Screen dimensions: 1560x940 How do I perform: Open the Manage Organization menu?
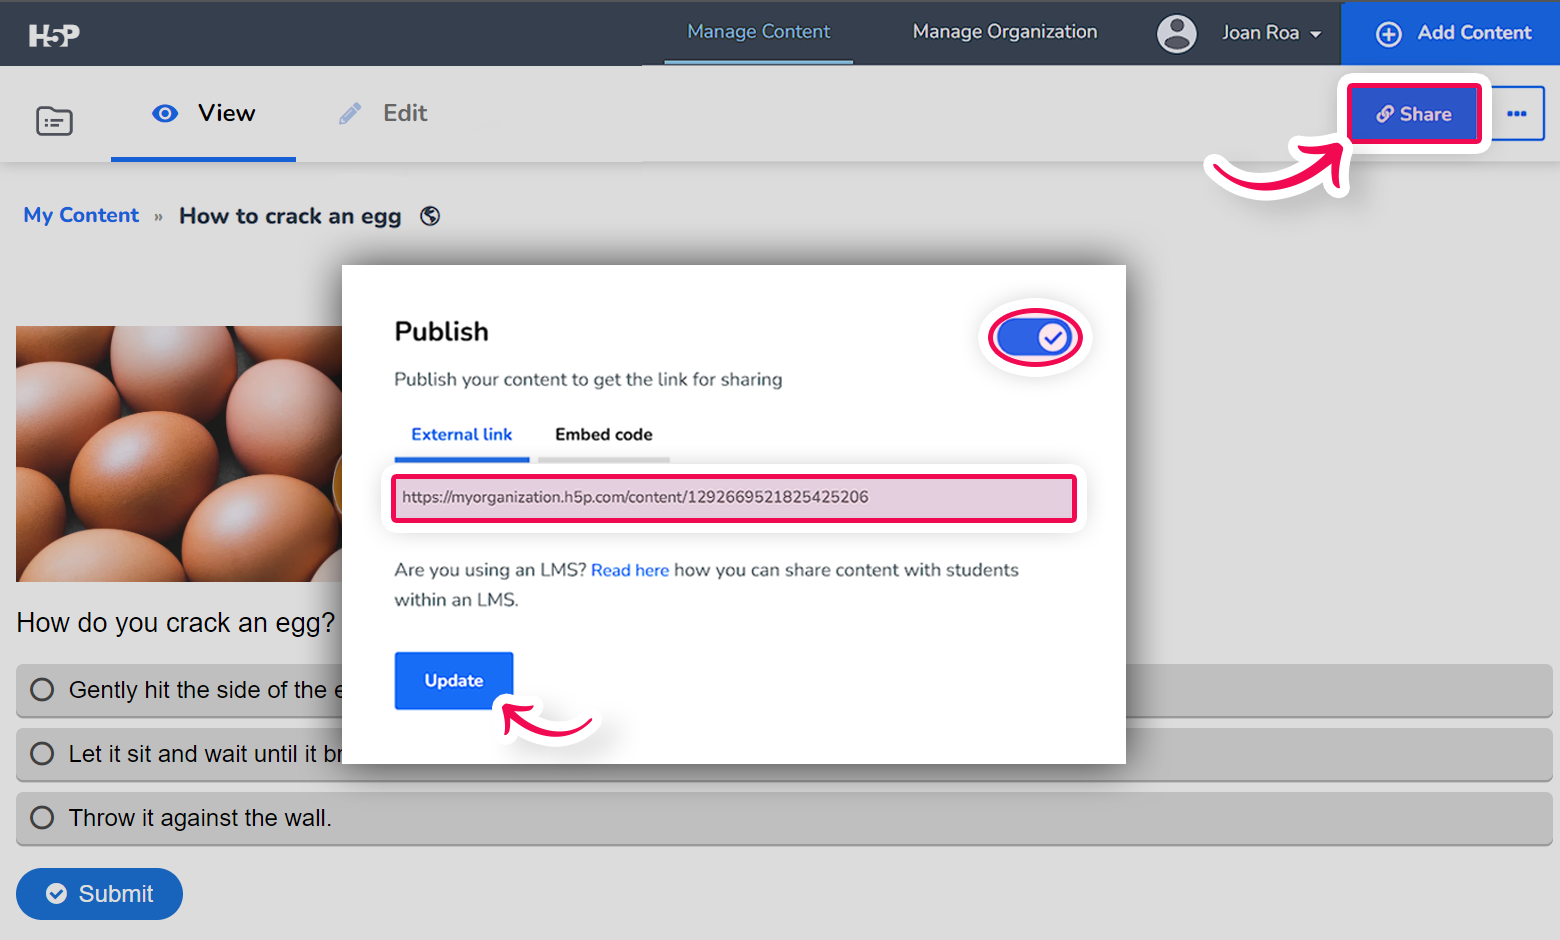1004,32
